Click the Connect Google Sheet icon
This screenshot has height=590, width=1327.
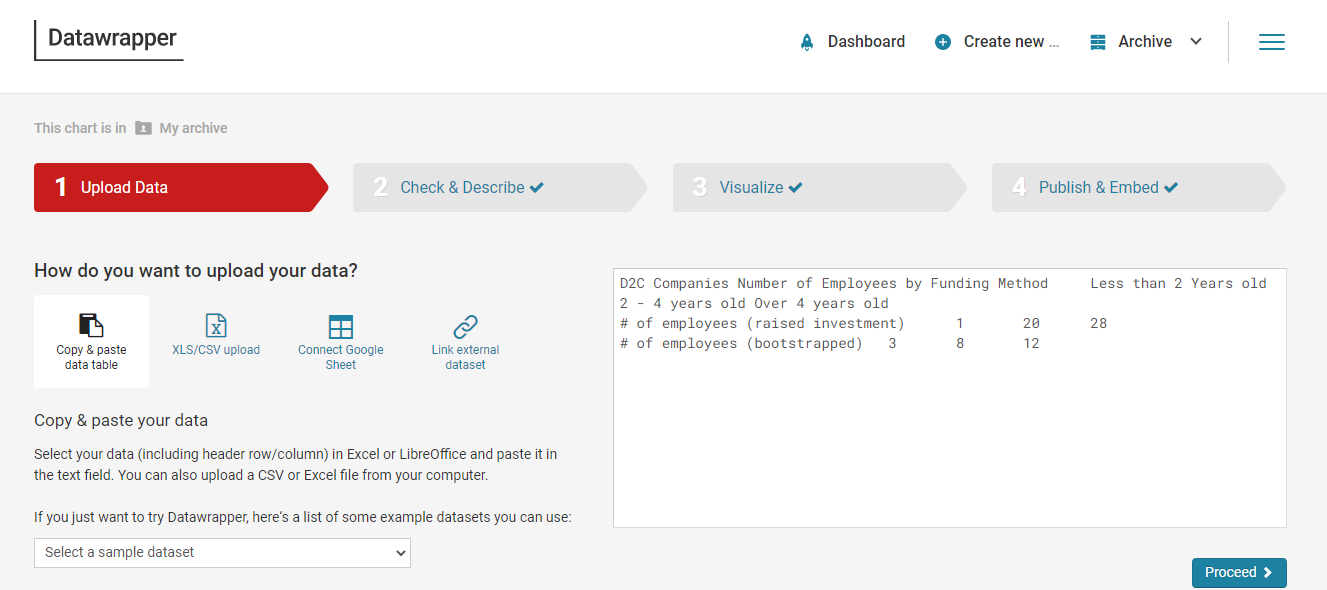341,326
